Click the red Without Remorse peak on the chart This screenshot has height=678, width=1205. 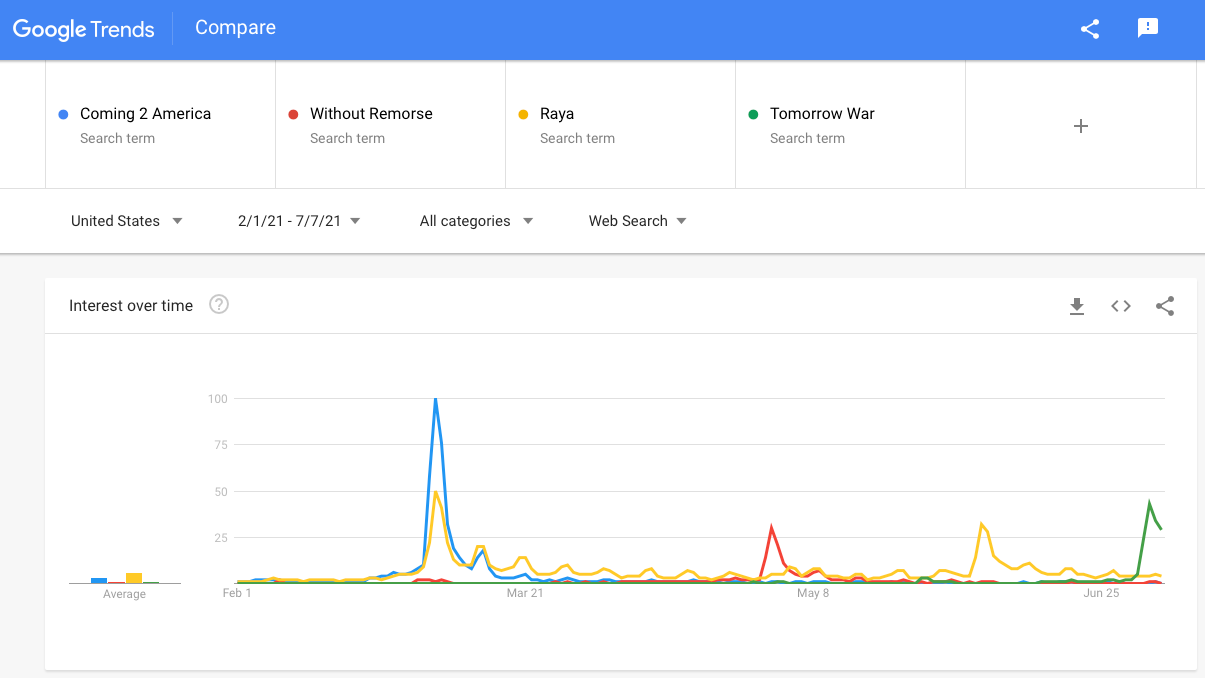tap(771, 527)
